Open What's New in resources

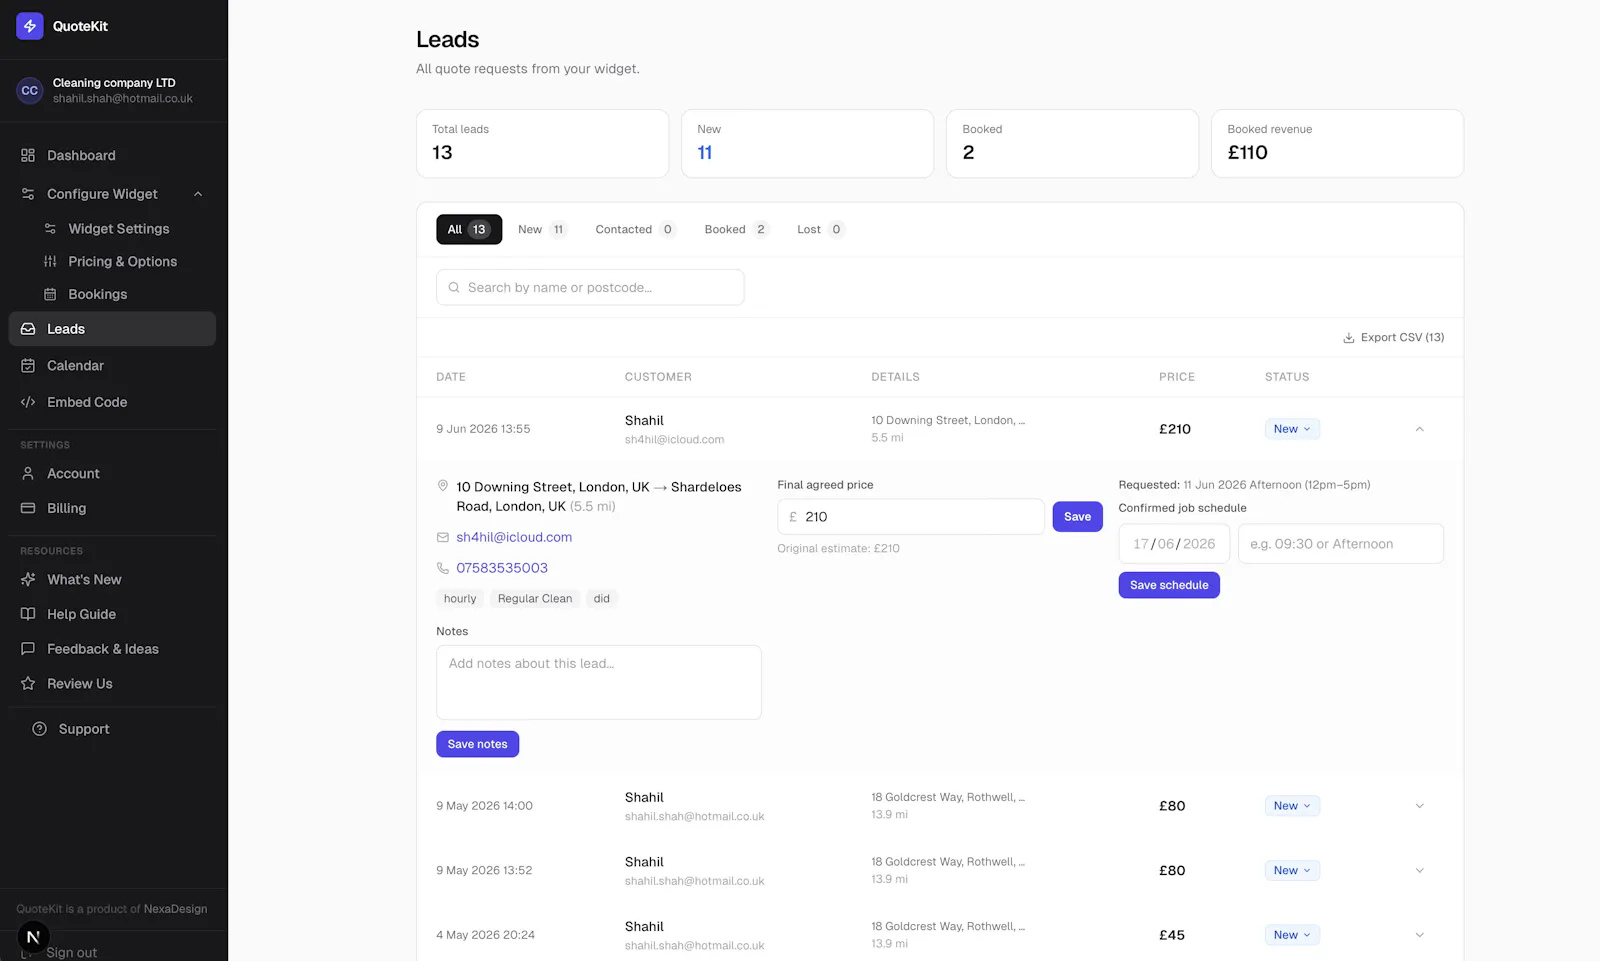point(112,580)
